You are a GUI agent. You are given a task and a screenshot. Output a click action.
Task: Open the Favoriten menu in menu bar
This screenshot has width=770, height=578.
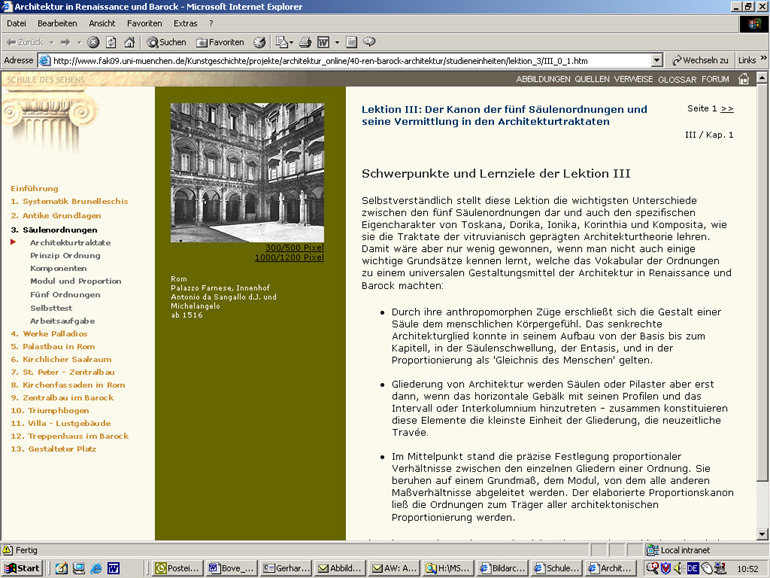tap(144, 22)
